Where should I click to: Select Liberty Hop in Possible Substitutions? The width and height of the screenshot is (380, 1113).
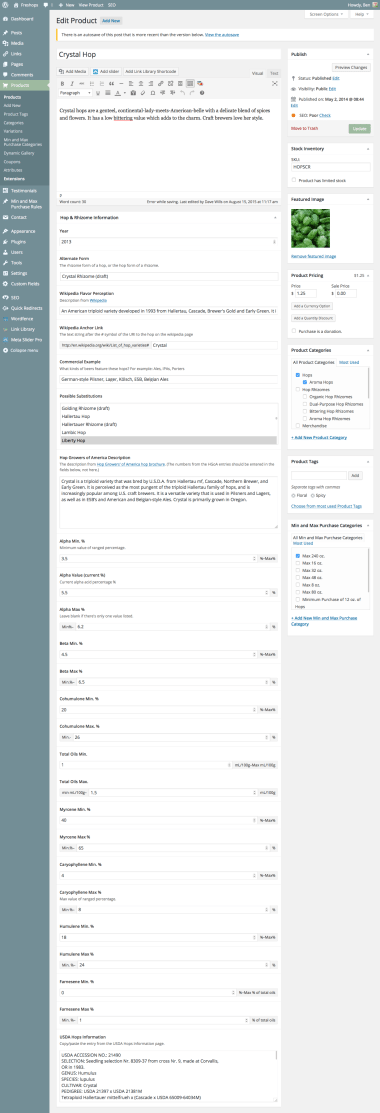(168, 440)
